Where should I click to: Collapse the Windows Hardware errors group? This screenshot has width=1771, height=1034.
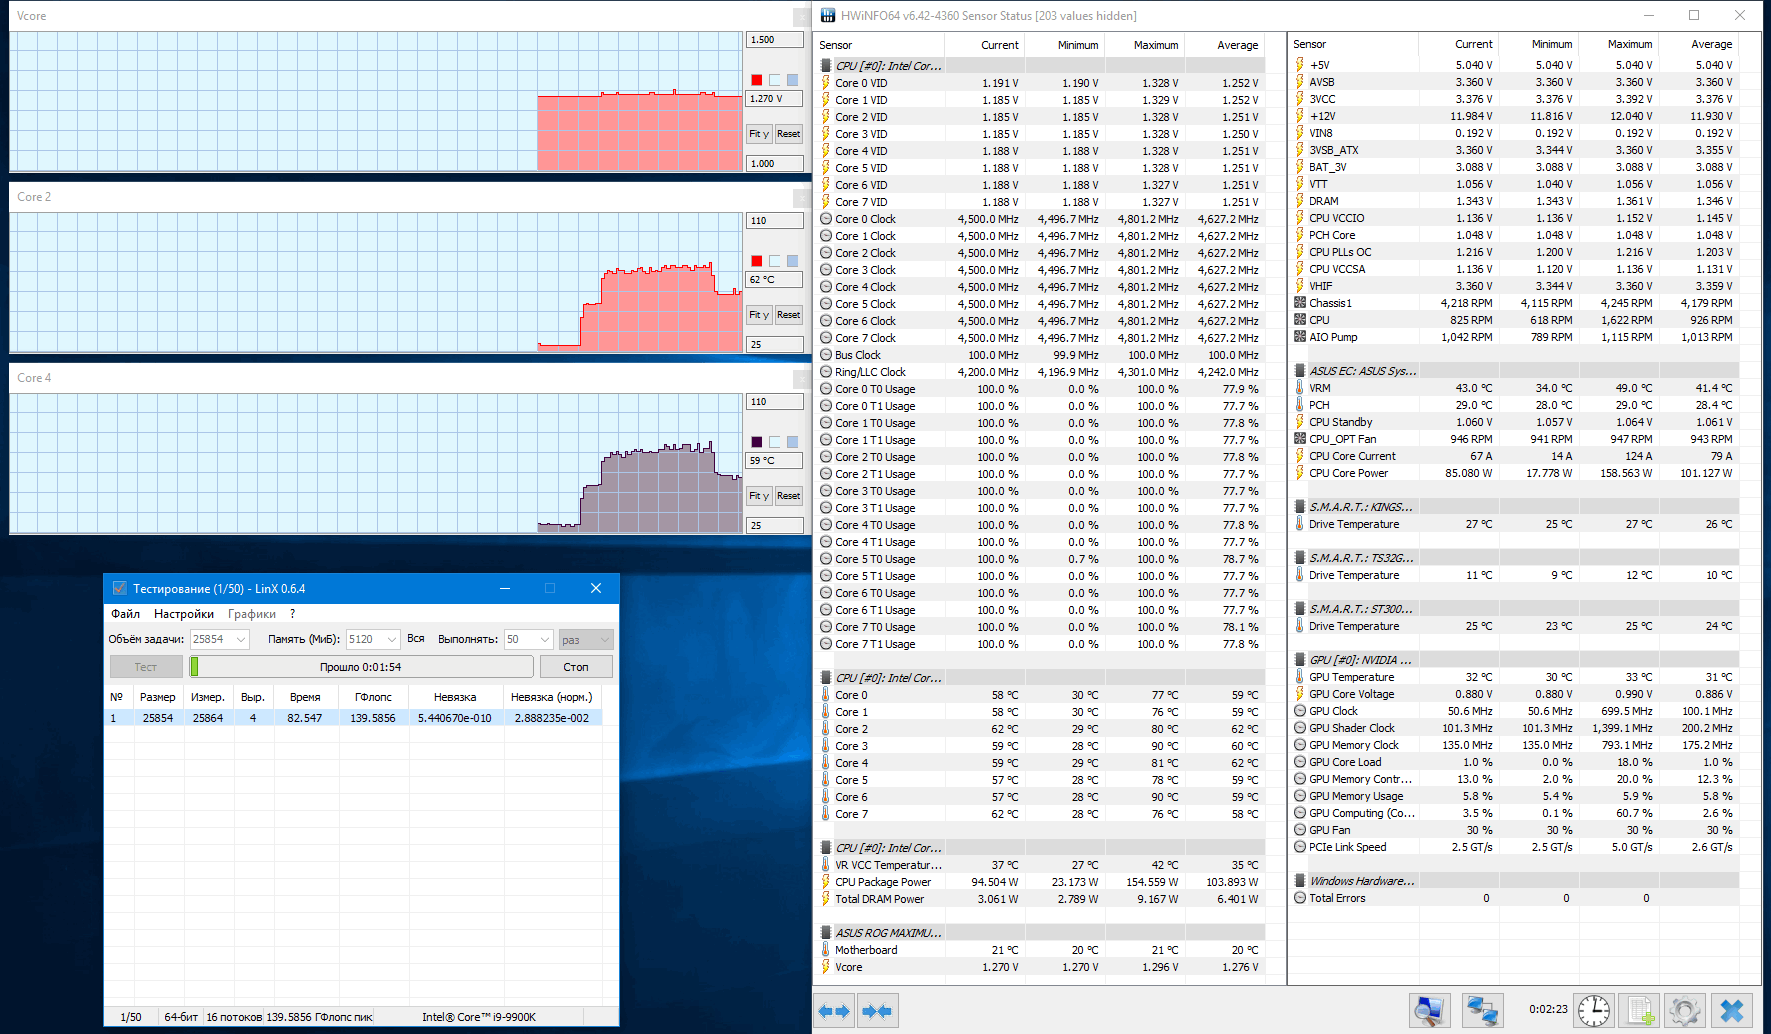1300,881
